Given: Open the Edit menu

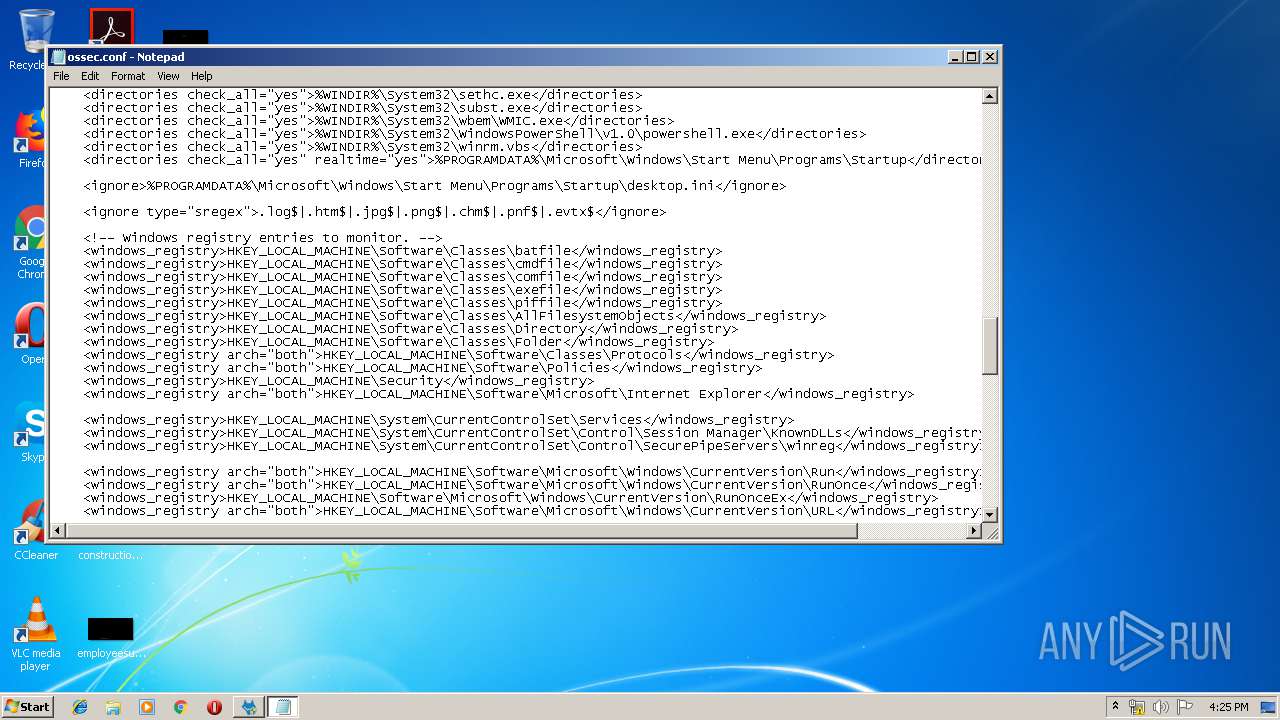Looking at the screenshot, I should pyautogui.click(x=90, y=76).
